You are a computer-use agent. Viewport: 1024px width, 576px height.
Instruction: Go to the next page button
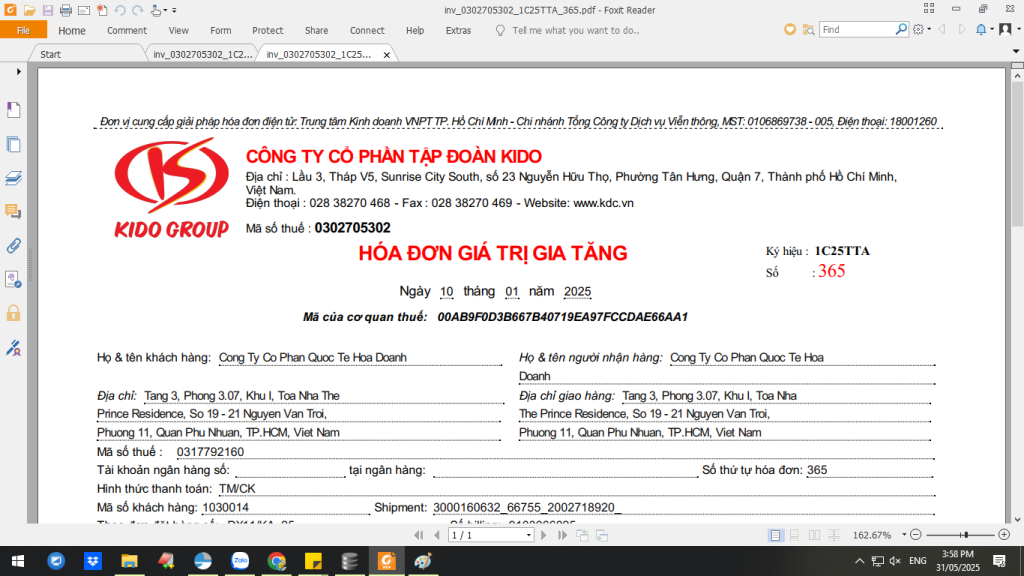pyautogui.click(x=543, y=535)
